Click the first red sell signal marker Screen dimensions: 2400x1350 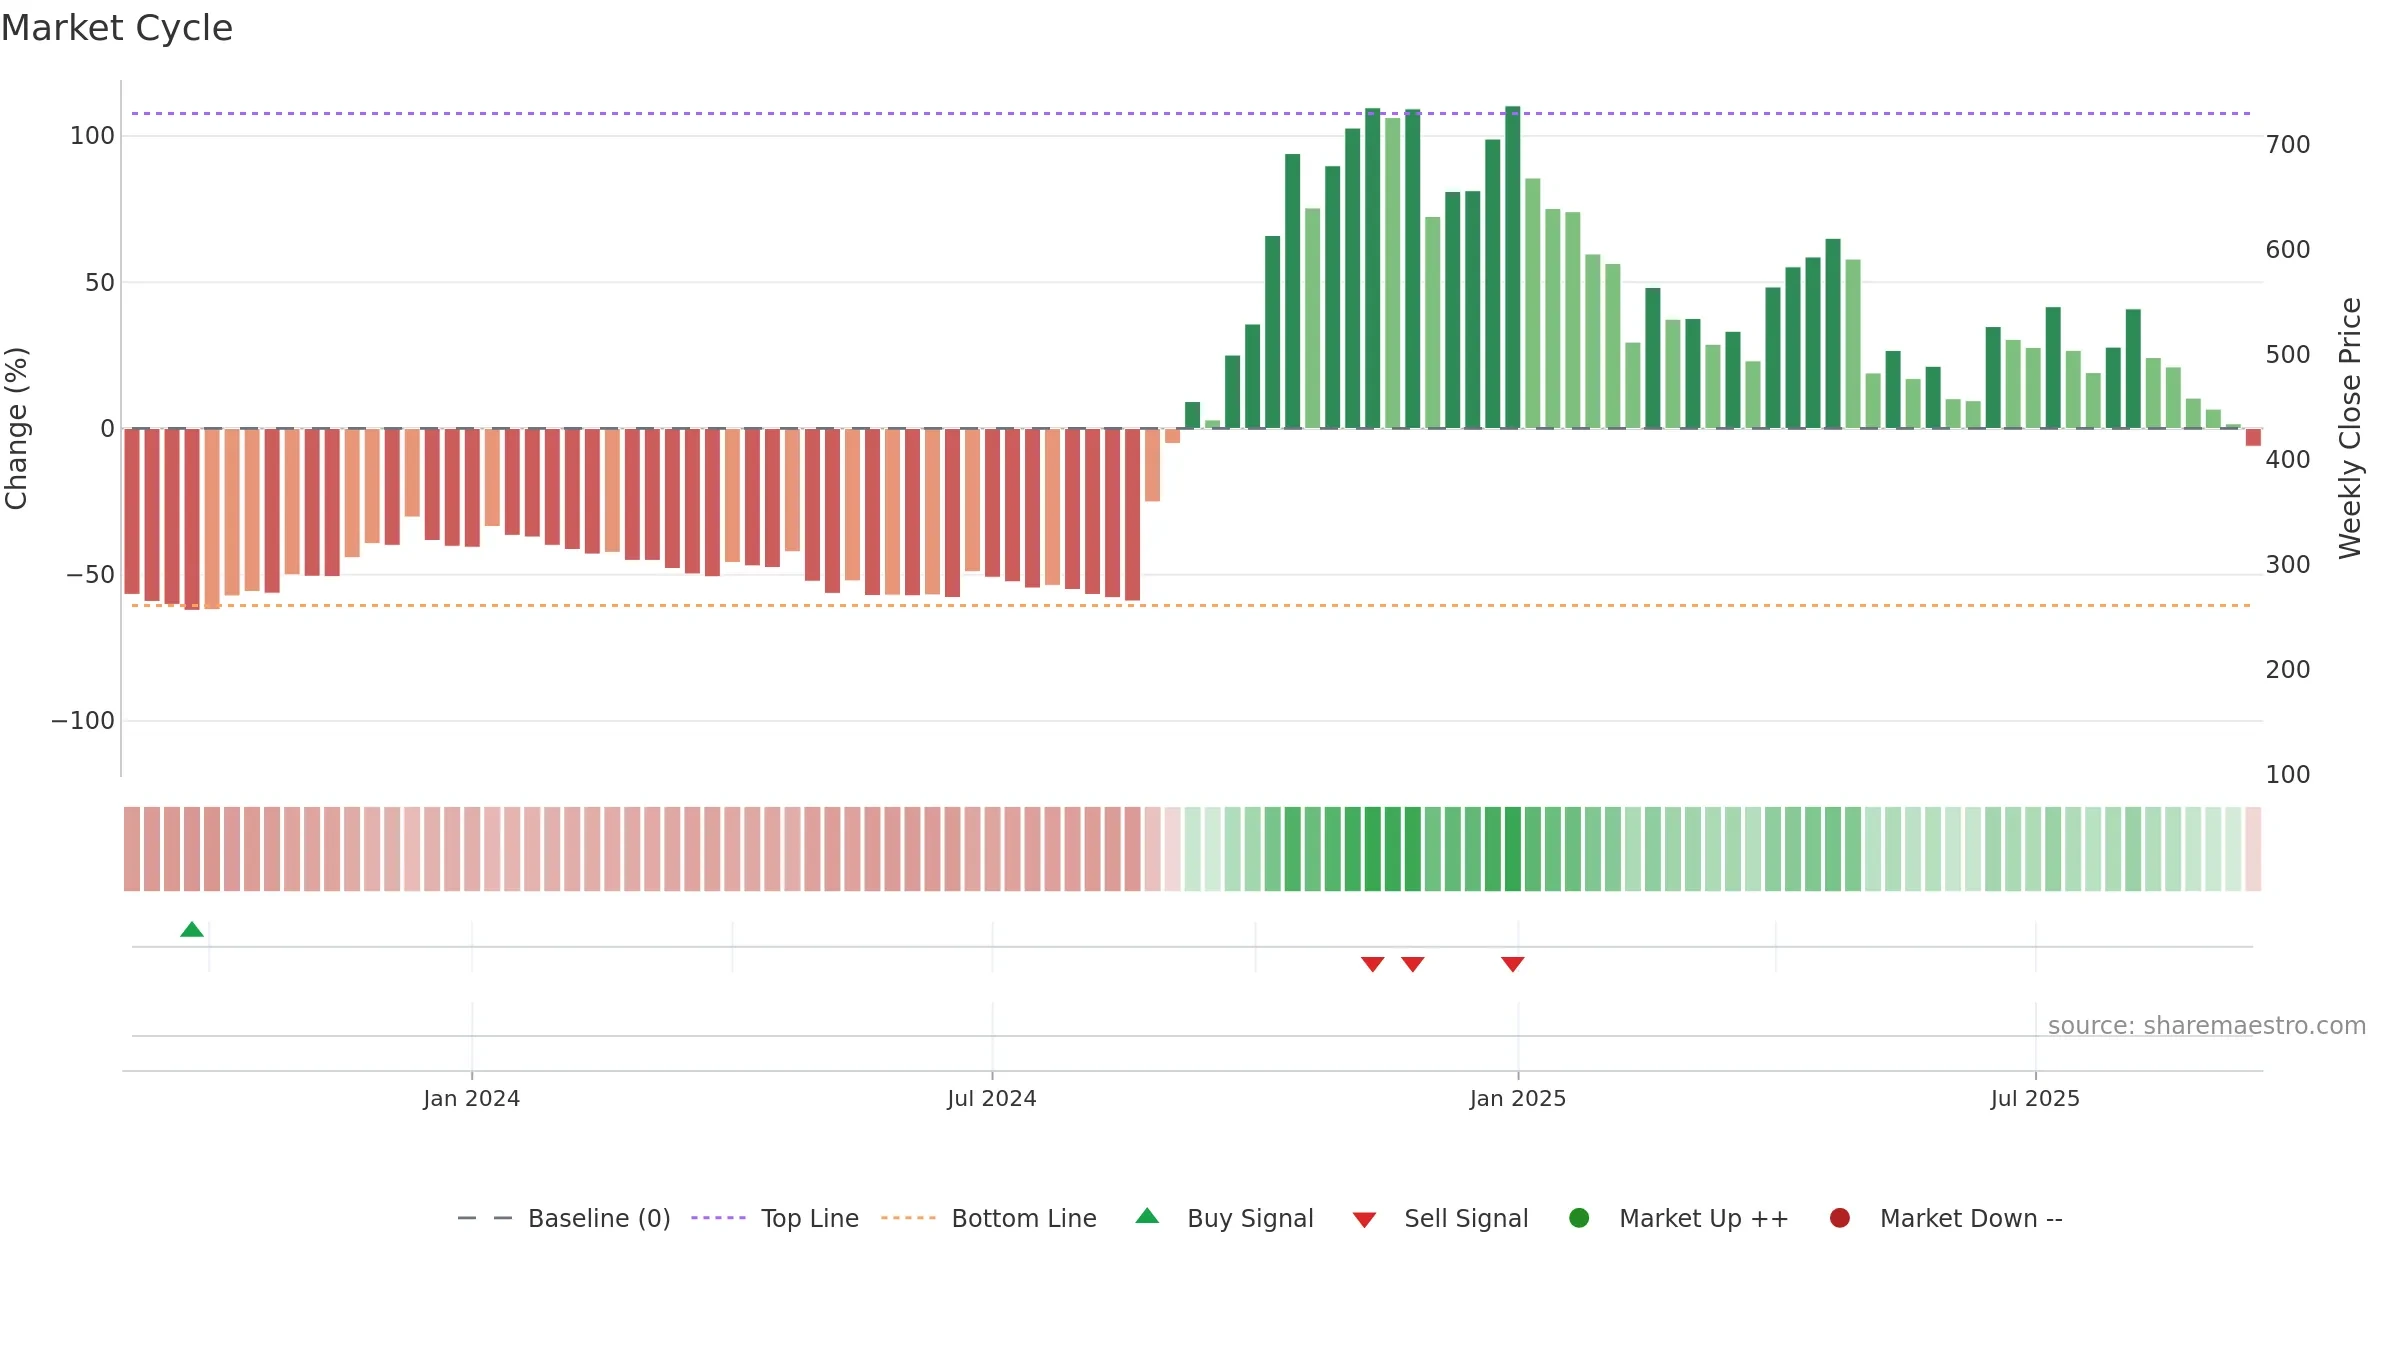click(x=1372, y=964)
